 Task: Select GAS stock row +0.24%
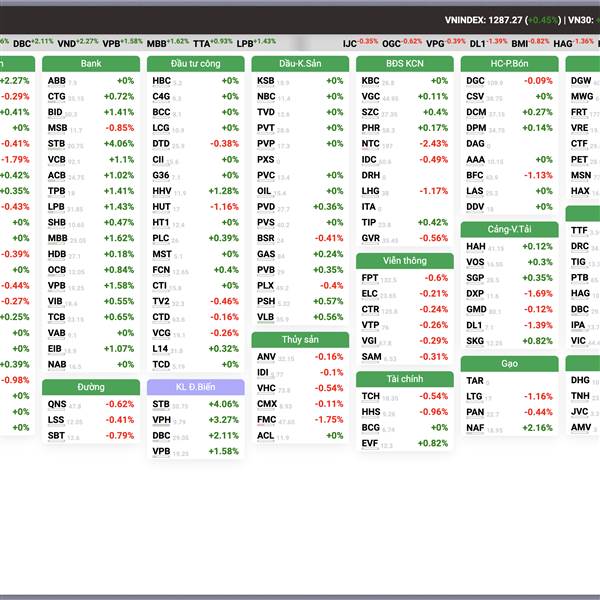click(x=300, y=254)
